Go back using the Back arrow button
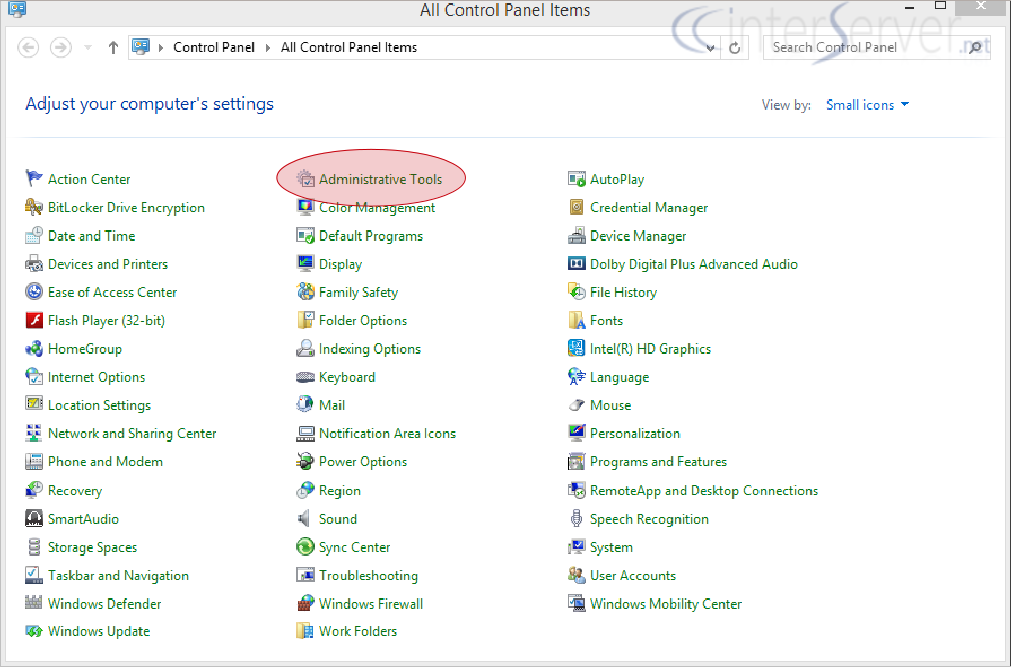1011x668 pixels. pyautogui.click(x=28, y=48)
